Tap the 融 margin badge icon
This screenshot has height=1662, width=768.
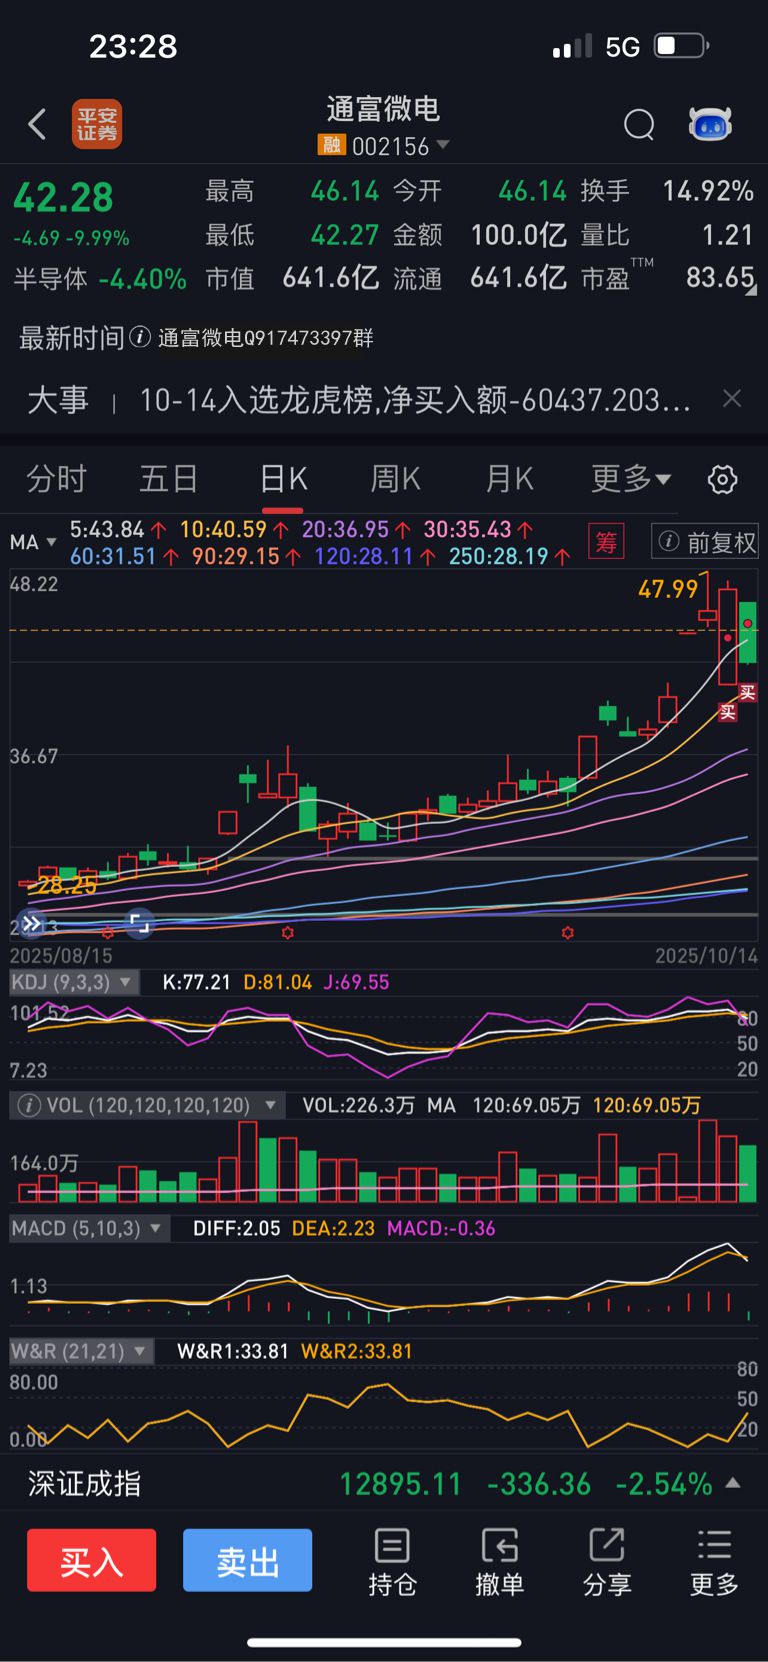pyautogui.click(x=331, y=145)
